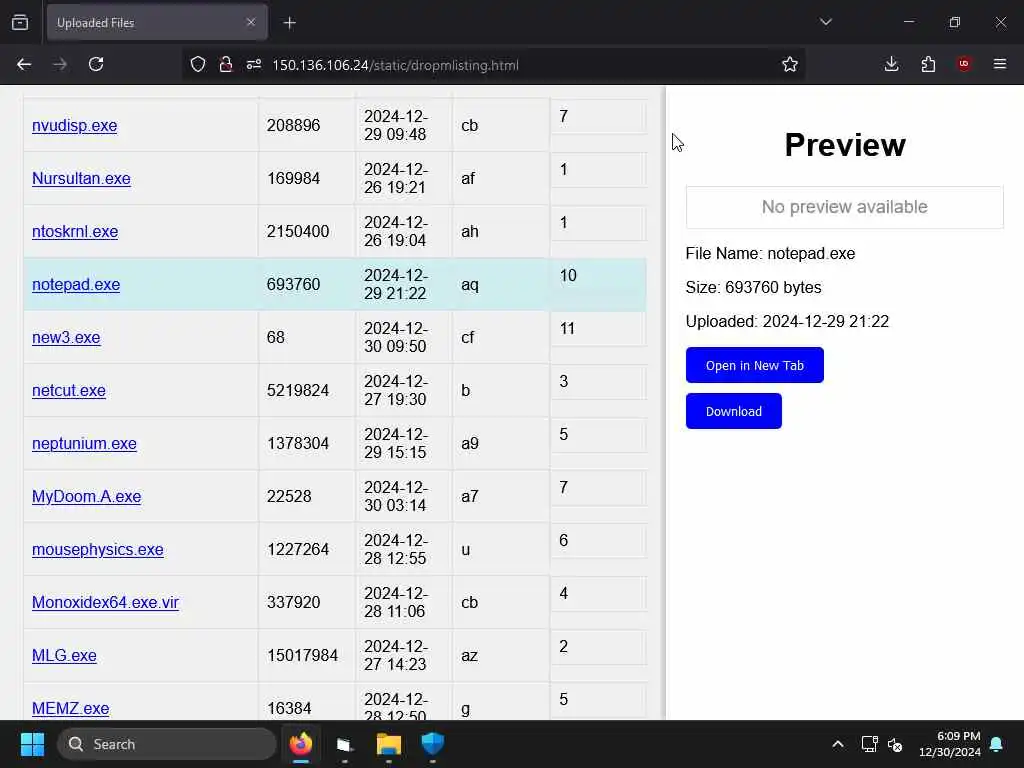The image size is (1024, 768).
Task: Close the Uploaded Files tab
Action: 251,22
